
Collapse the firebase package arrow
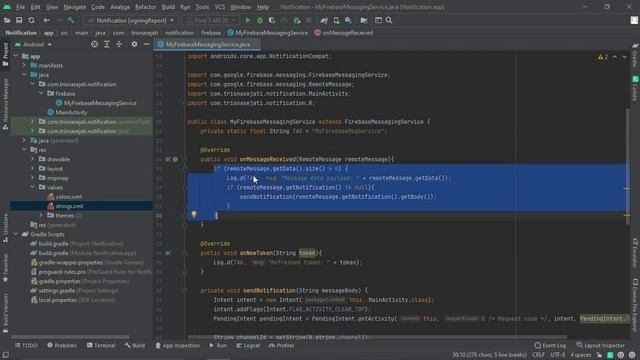point(41,93)
